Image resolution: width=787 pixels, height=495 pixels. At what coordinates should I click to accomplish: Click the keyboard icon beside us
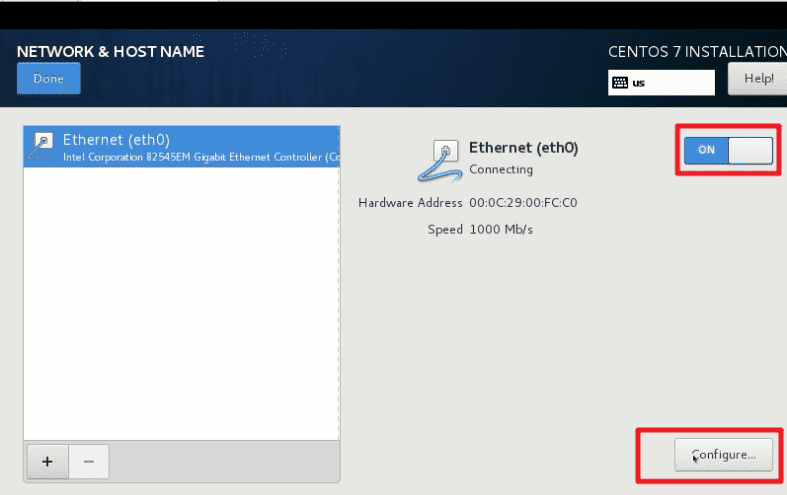point(620,83)
